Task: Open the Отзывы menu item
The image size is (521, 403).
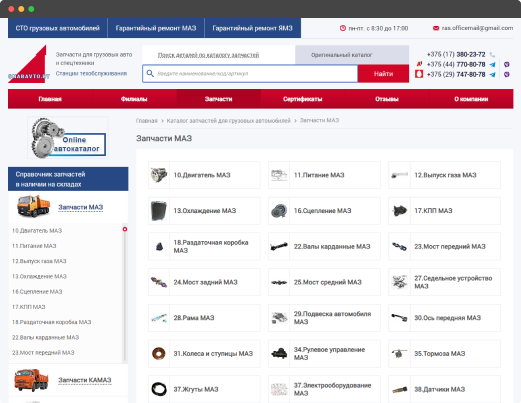Action: click(x=387, y=99)
